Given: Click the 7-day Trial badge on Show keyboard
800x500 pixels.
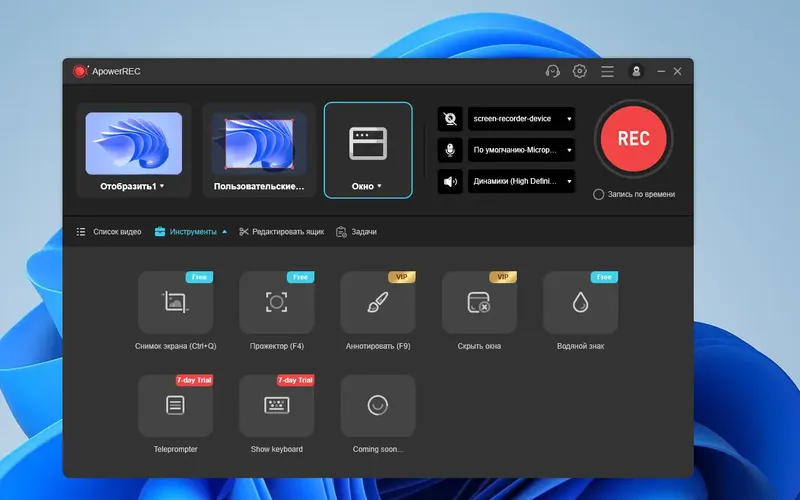Looking at the screenshot, I should [x=295, y=380].
